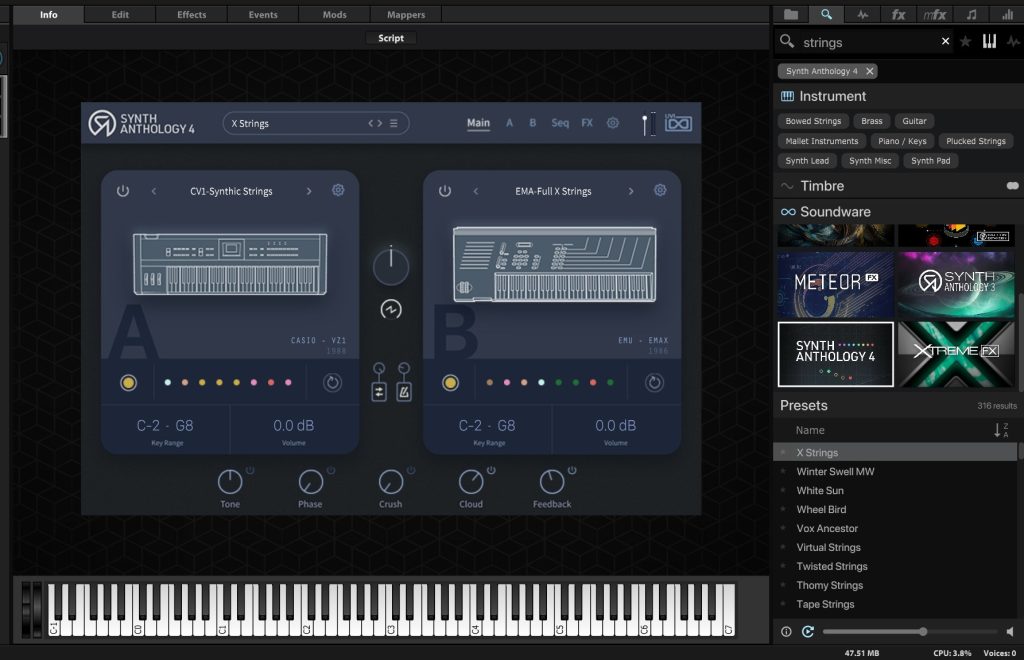Click the favorites star filter icon
The width and height of the screenshot is (1024, 660).
click(x=965, y=42)
